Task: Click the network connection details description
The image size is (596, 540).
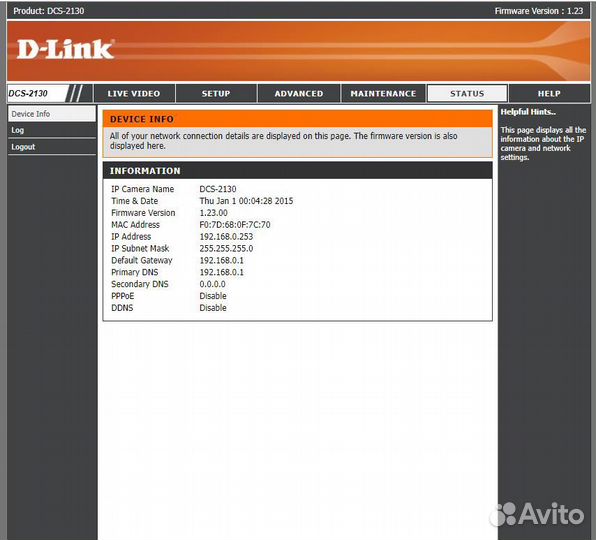Action: [x=284, y=141]
